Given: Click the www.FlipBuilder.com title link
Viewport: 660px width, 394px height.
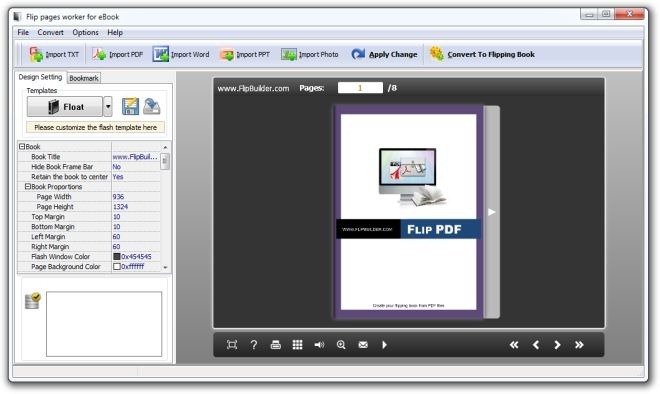Looking at the screenshot, I should point(253,88).
